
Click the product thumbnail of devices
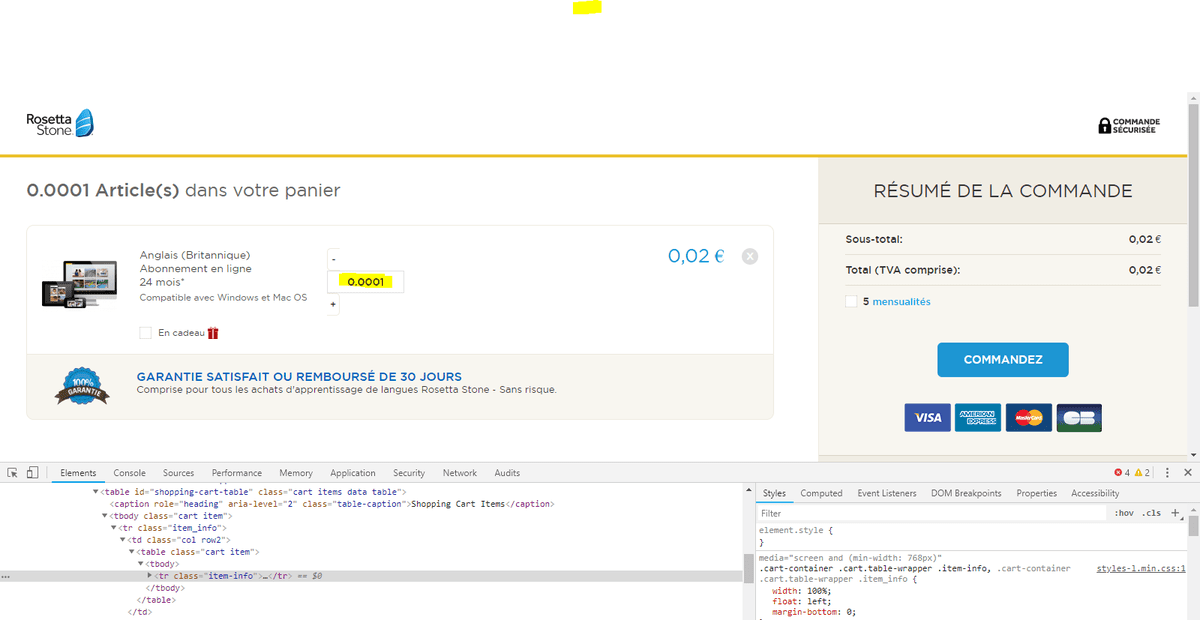(82, 284)
